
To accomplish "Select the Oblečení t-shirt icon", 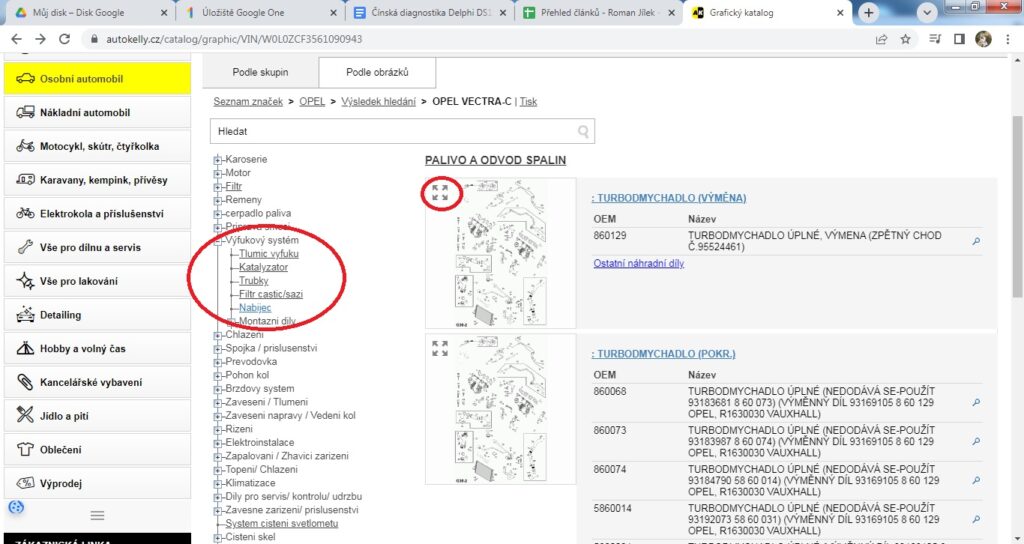I will pyautogui.click(x=25, y=449).
